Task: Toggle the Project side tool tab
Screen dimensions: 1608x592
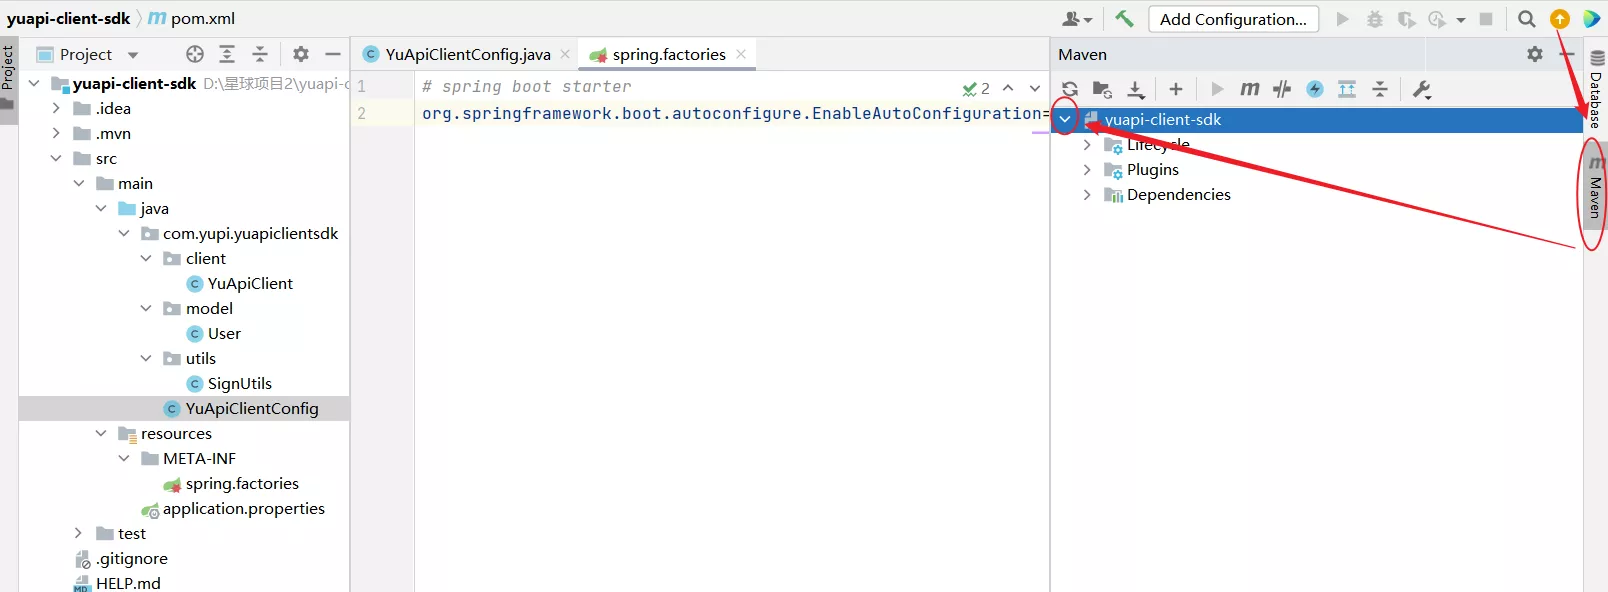Action: [8, 80]
